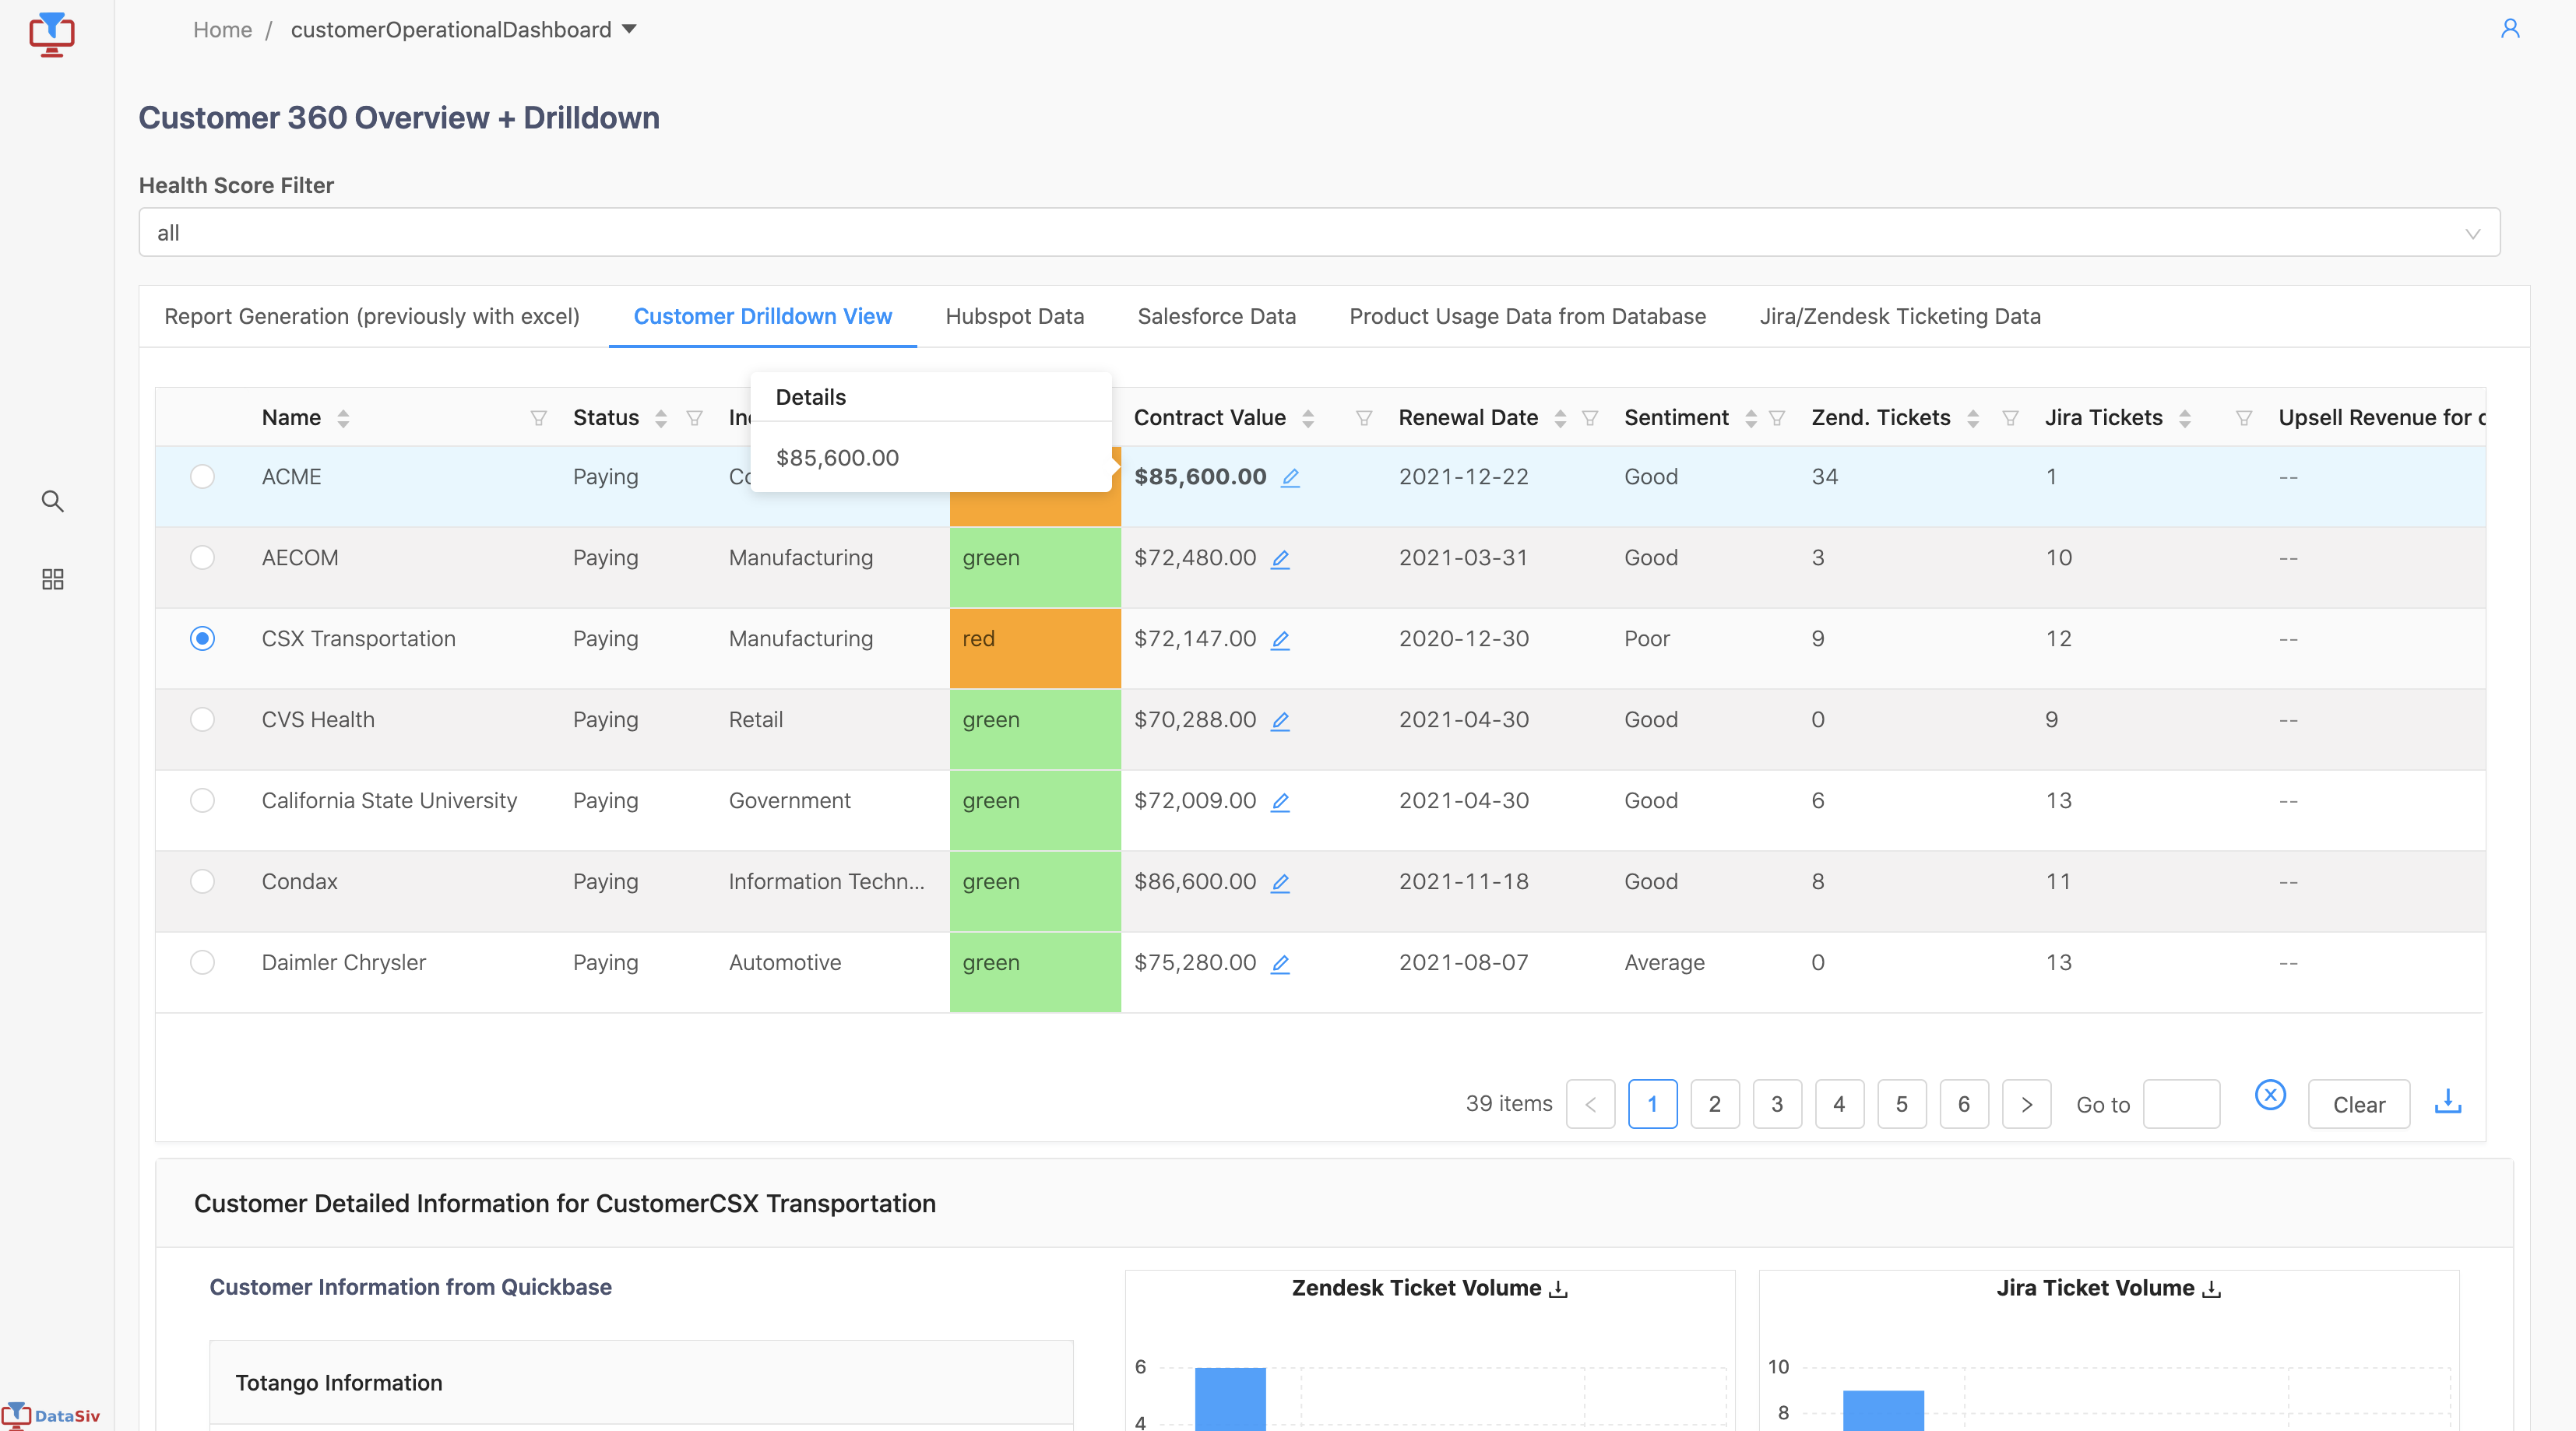Switch to Customer Drilldown View tab
This screenshot has height=1431, width=2576.
(x=763, y=317)
